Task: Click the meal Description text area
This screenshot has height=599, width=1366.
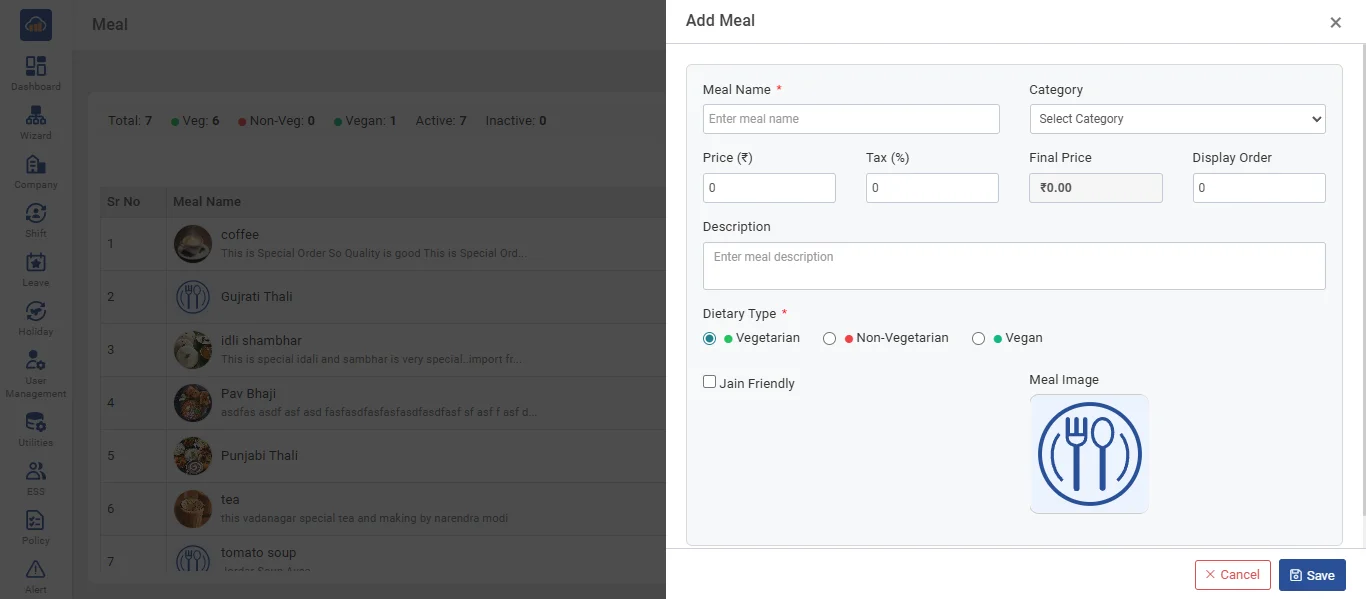Action: [x=1014, y=266]
